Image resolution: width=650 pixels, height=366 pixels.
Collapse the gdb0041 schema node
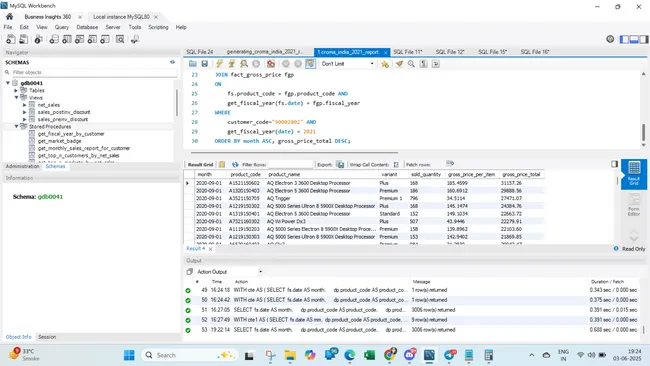click(x=8, y=83)
